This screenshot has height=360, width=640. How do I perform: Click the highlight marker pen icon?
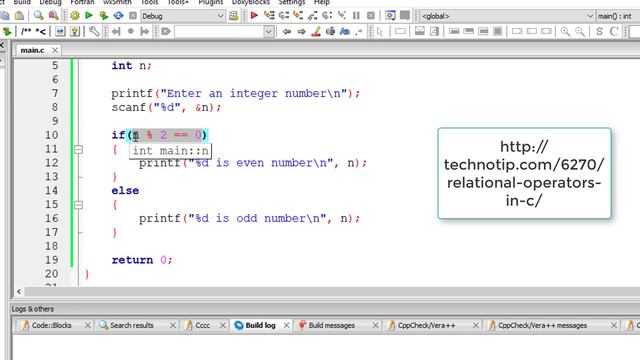pos(316,31)
